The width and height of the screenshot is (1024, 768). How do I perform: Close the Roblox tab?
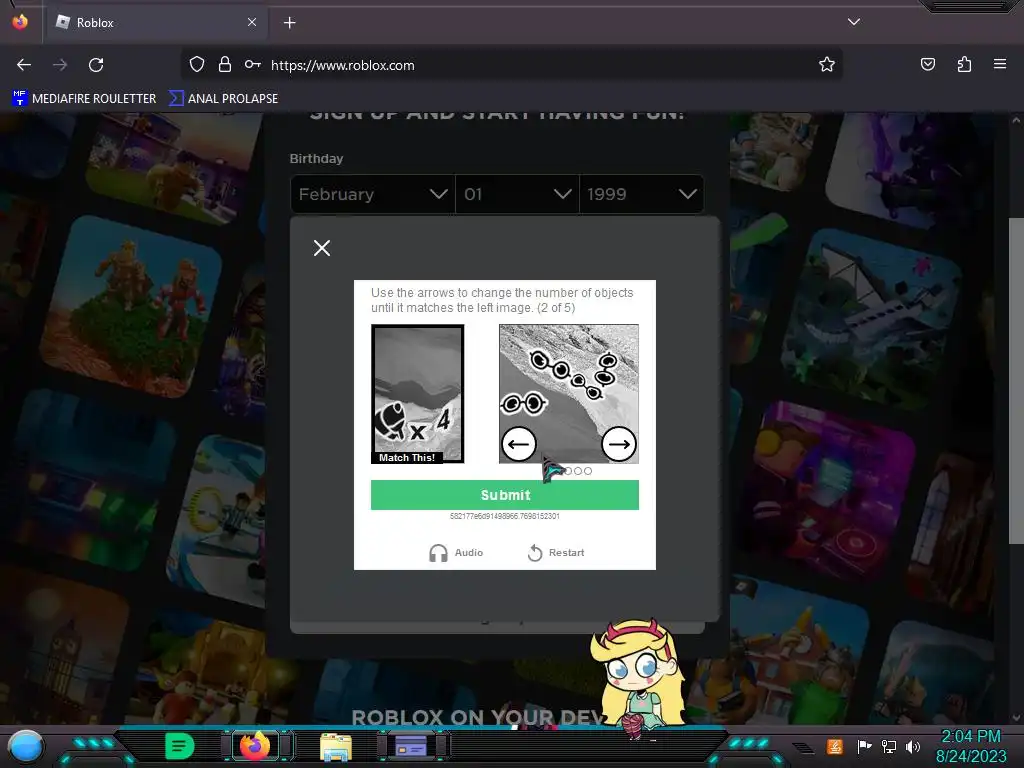click(x=252, y=22)
